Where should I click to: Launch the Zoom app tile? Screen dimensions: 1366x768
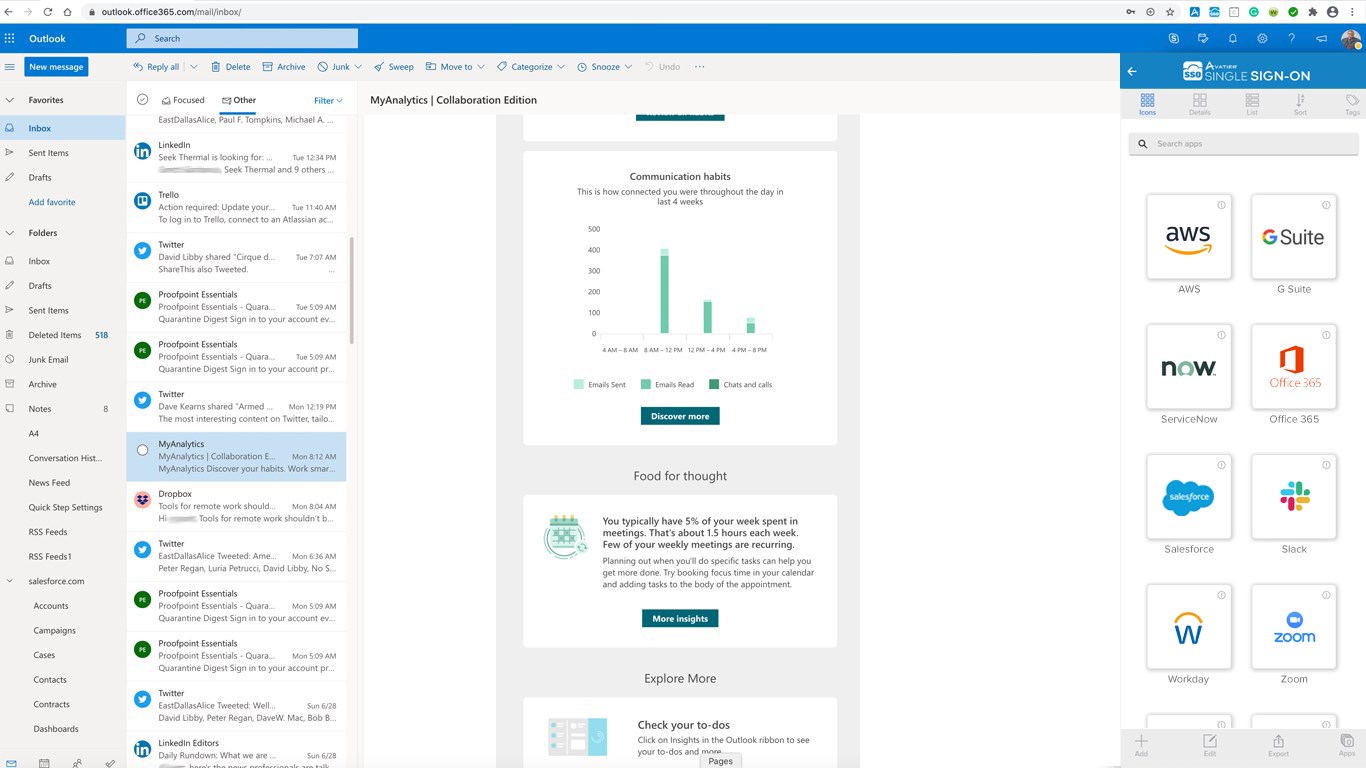coord(1294,627)
